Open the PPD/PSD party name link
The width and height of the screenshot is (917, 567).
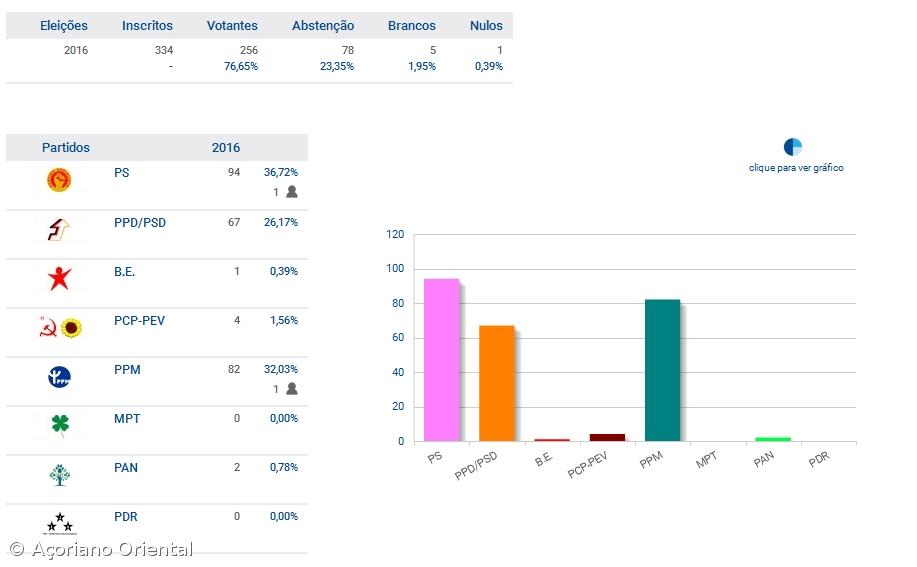point(140,222)
